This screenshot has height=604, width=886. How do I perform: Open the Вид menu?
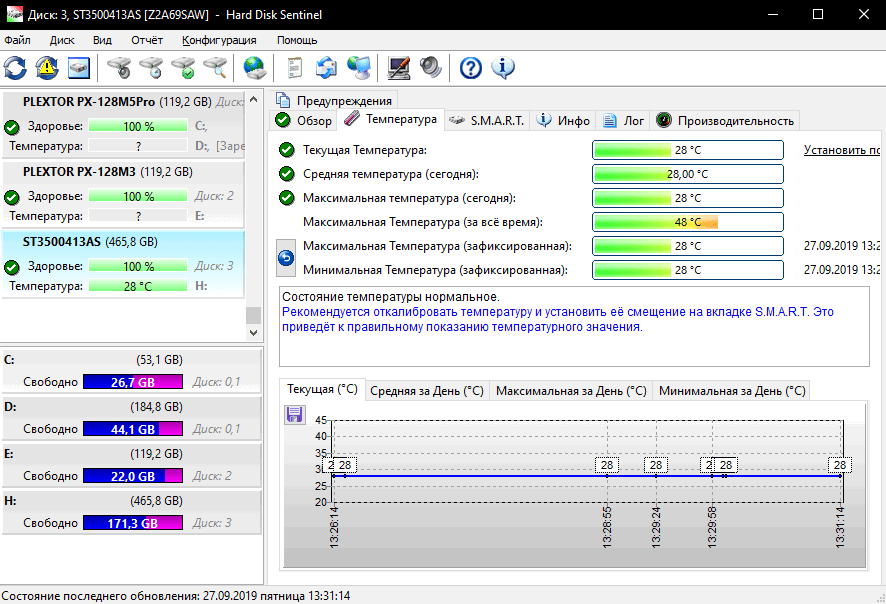[x=102, y=40]
